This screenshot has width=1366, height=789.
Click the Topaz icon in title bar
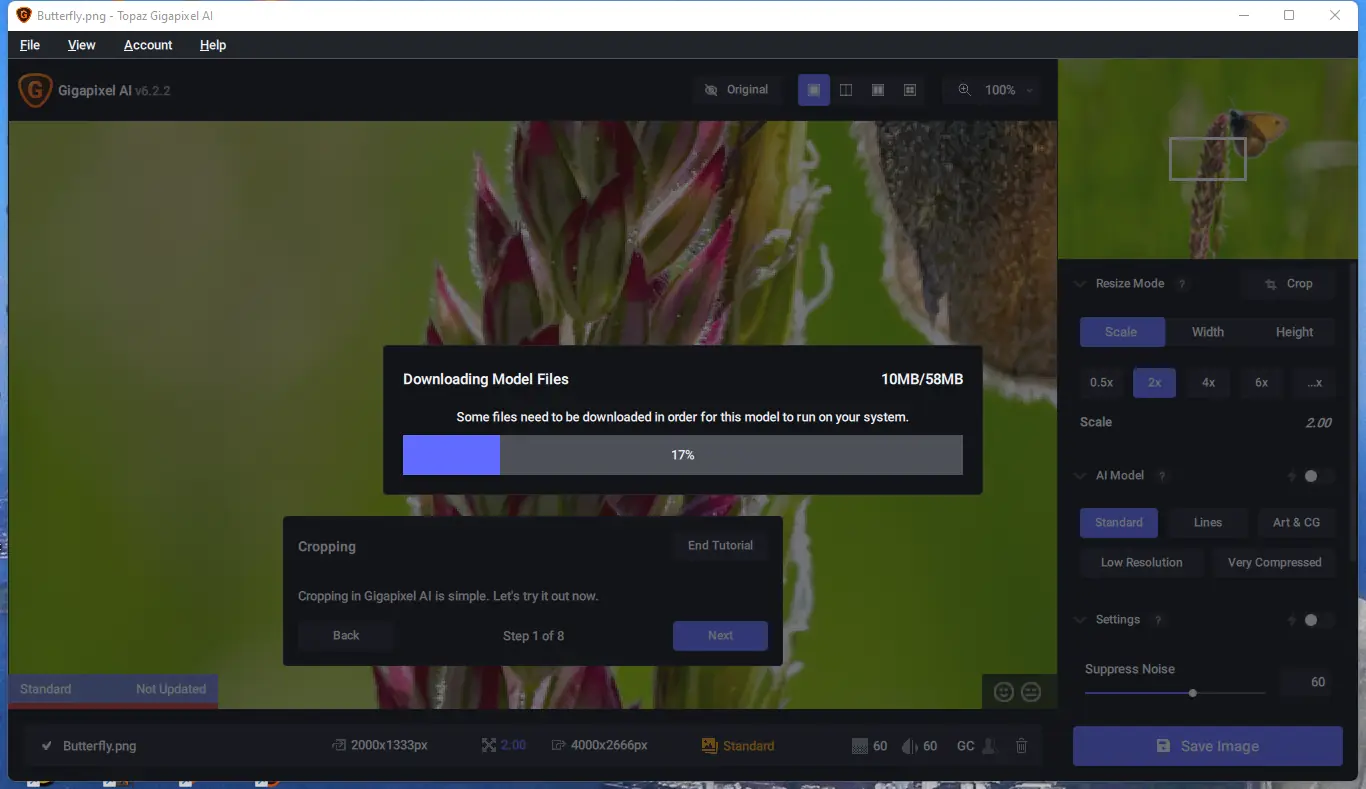(x=24, y=15)
